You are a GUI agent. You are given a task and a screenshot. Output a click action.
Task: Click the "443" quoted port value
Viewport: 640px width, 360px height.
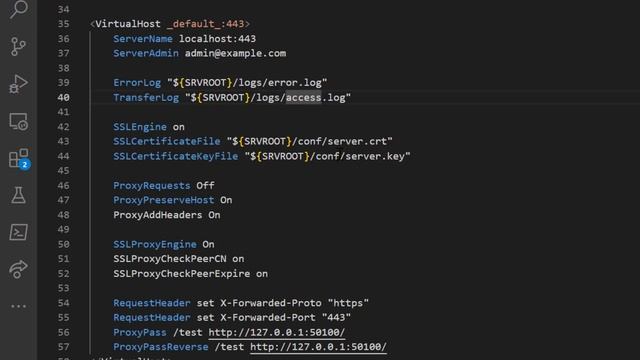(x=337, y=318)
